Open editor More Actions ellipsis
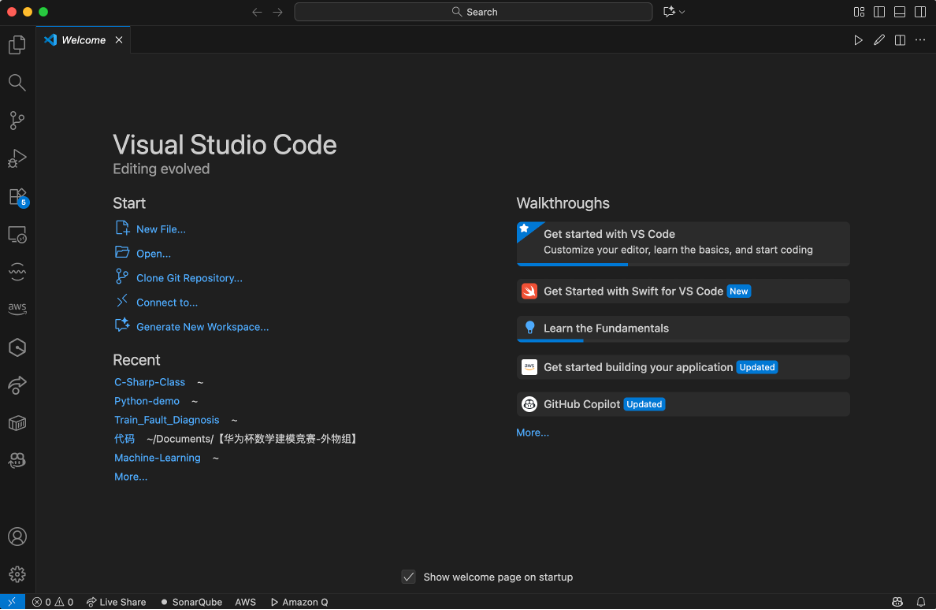 920,40
